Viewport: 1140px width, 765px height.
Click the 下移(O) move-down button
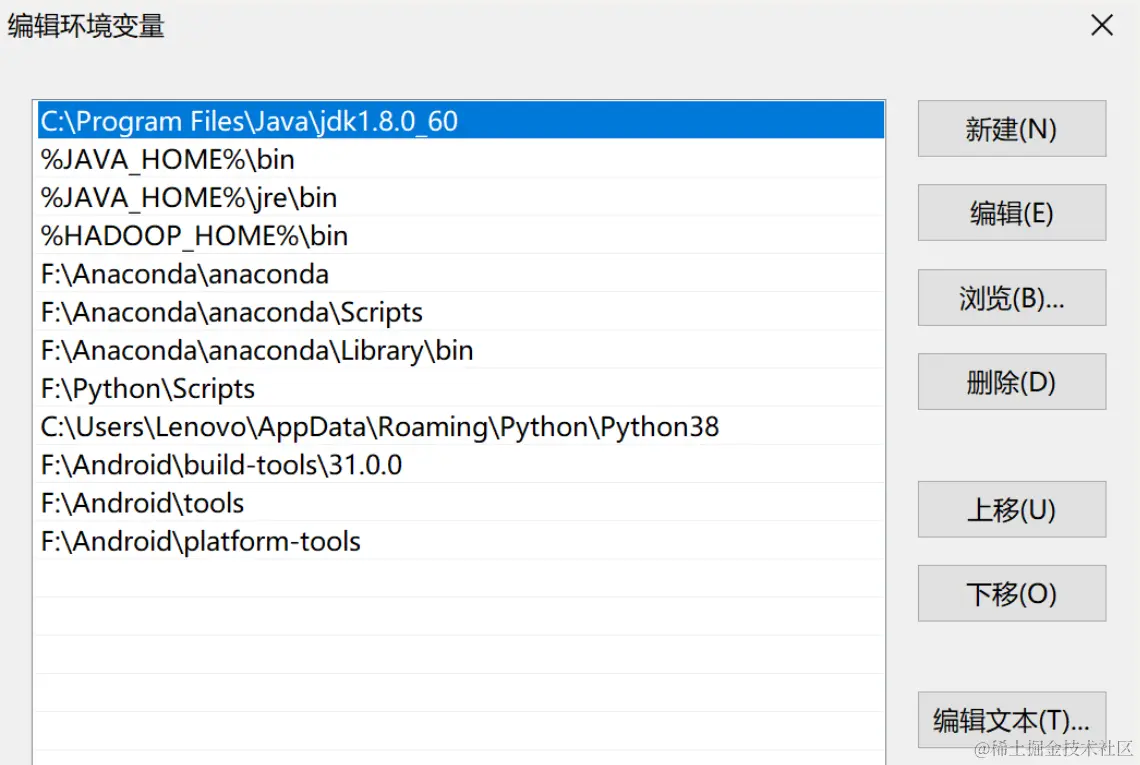[x=1011, y=593]
